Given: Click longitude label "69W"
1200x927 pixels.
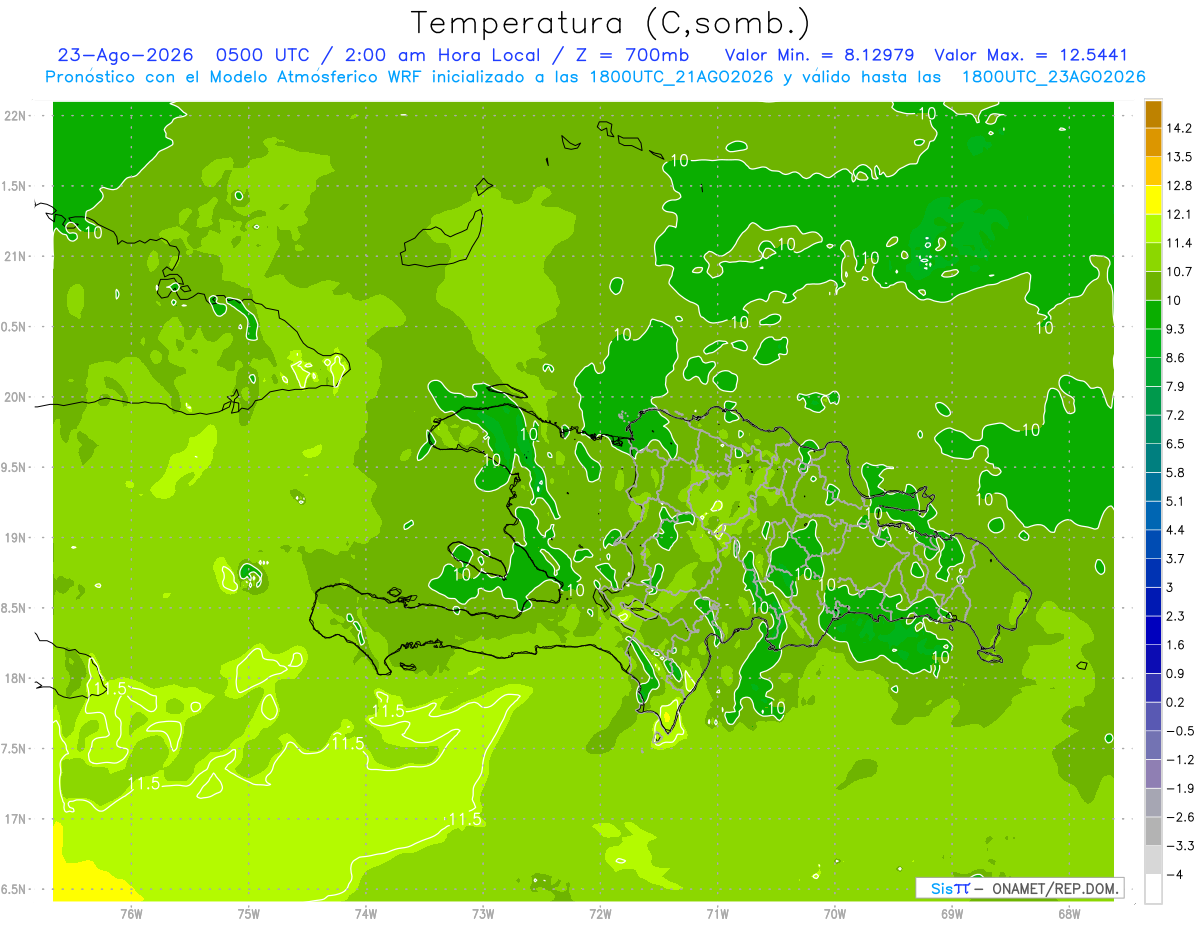Looking at the screenshot, I should coord(952,914).
